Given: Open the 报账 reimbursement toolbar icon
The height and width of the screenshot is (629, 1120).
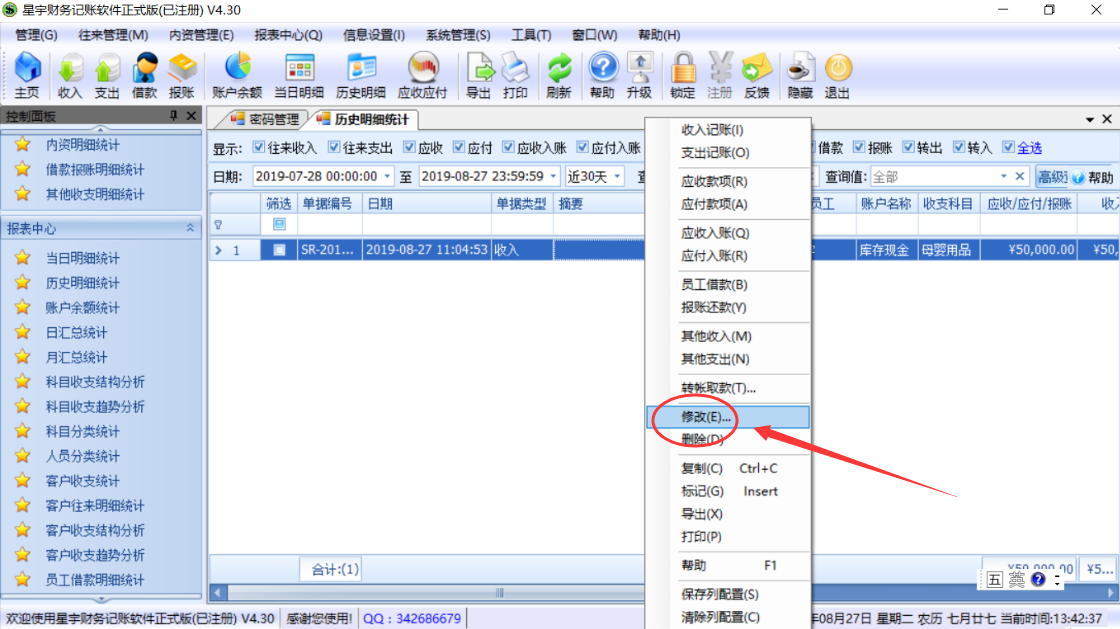Looking at the screenshot, I should coord(181,75).
